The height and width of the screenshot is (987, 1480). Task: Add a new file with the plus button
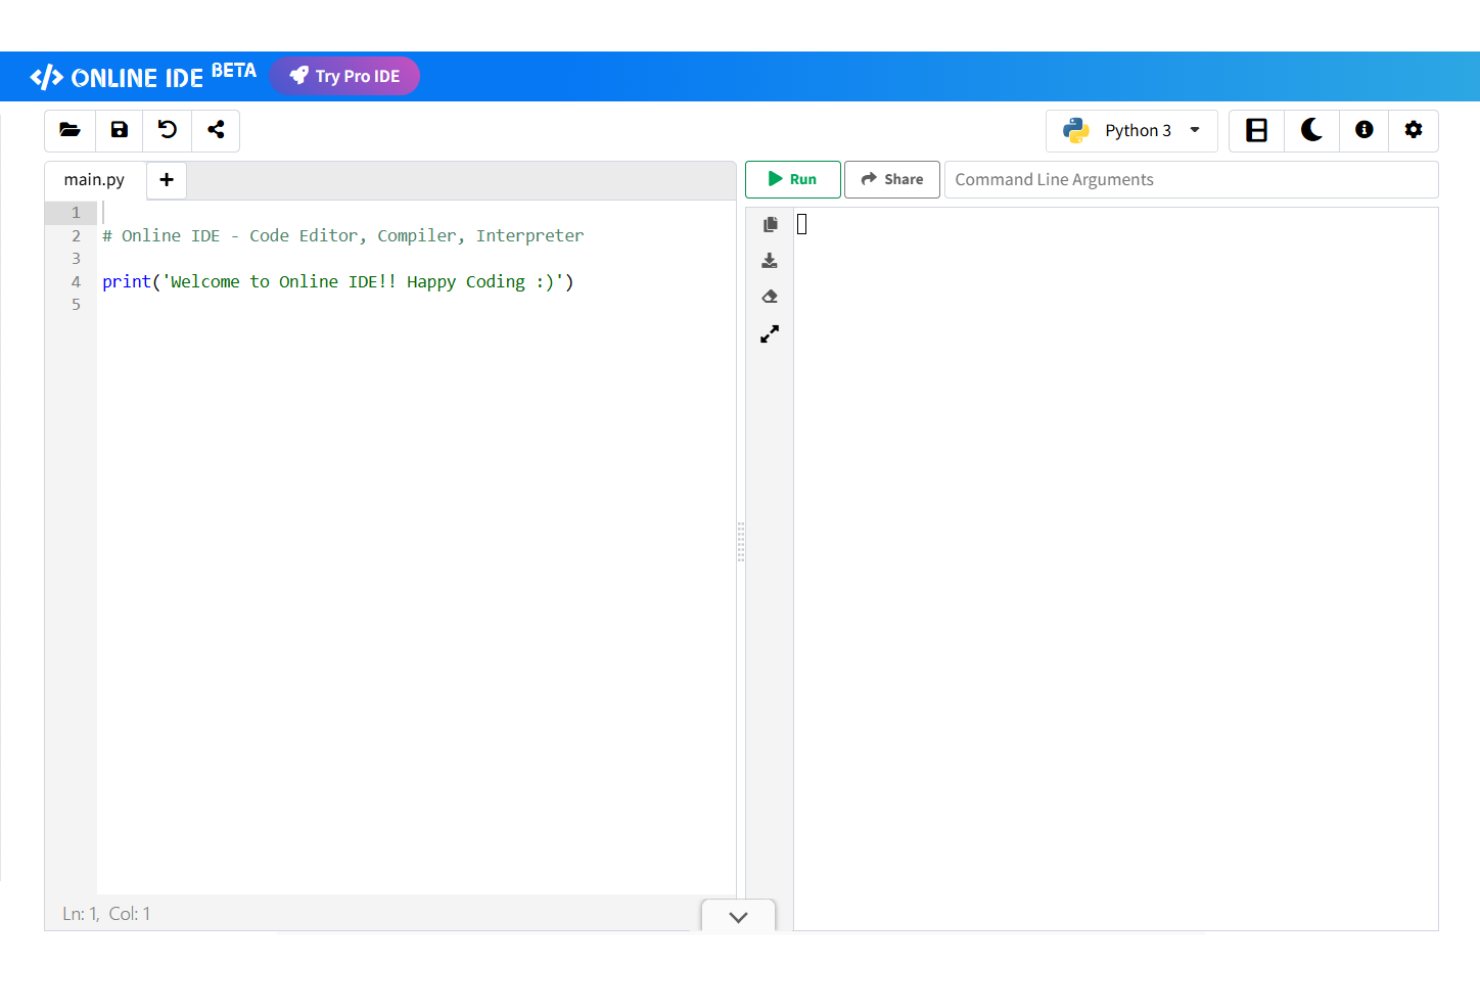coord(166,180)
